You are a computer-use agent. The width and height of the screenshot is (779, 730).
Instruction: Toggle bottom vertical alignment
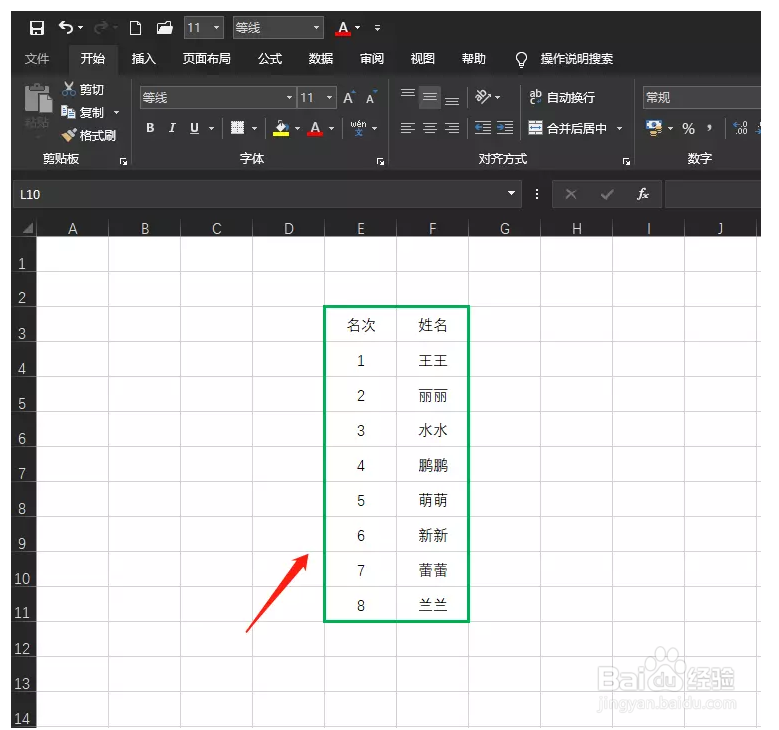452,98
